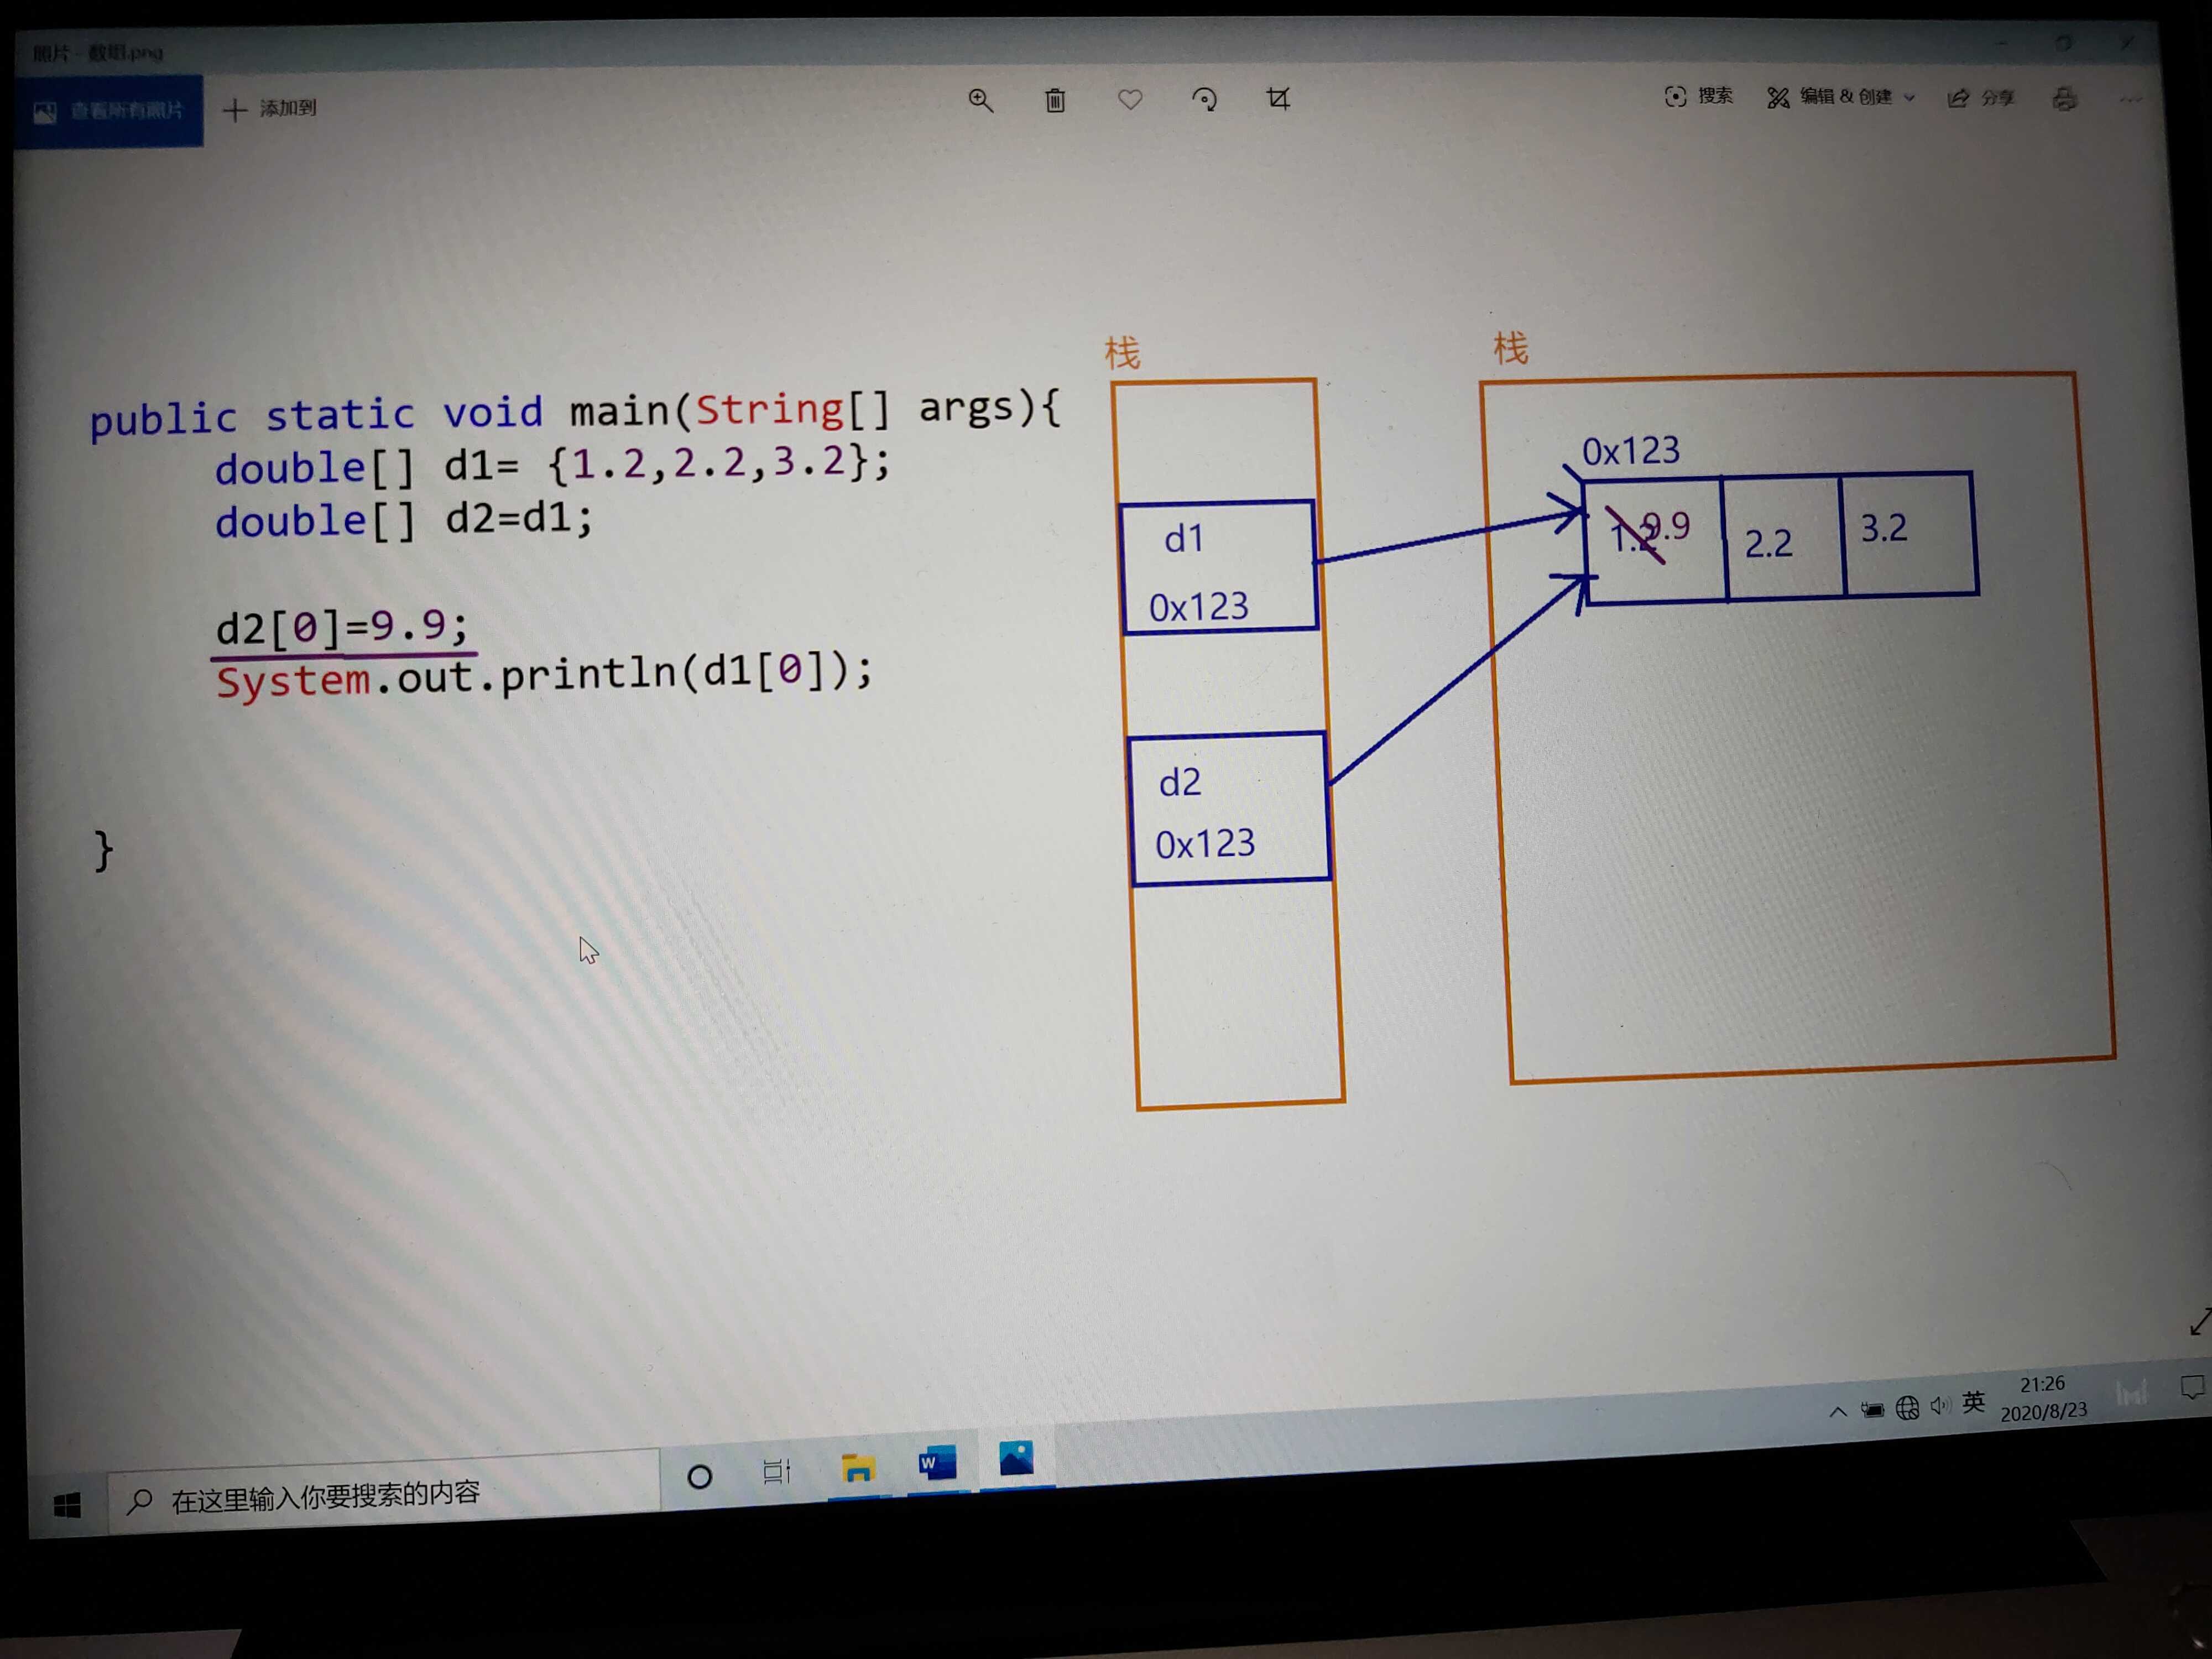Delete the current photo with trash icon

(x=1056, y=100)
